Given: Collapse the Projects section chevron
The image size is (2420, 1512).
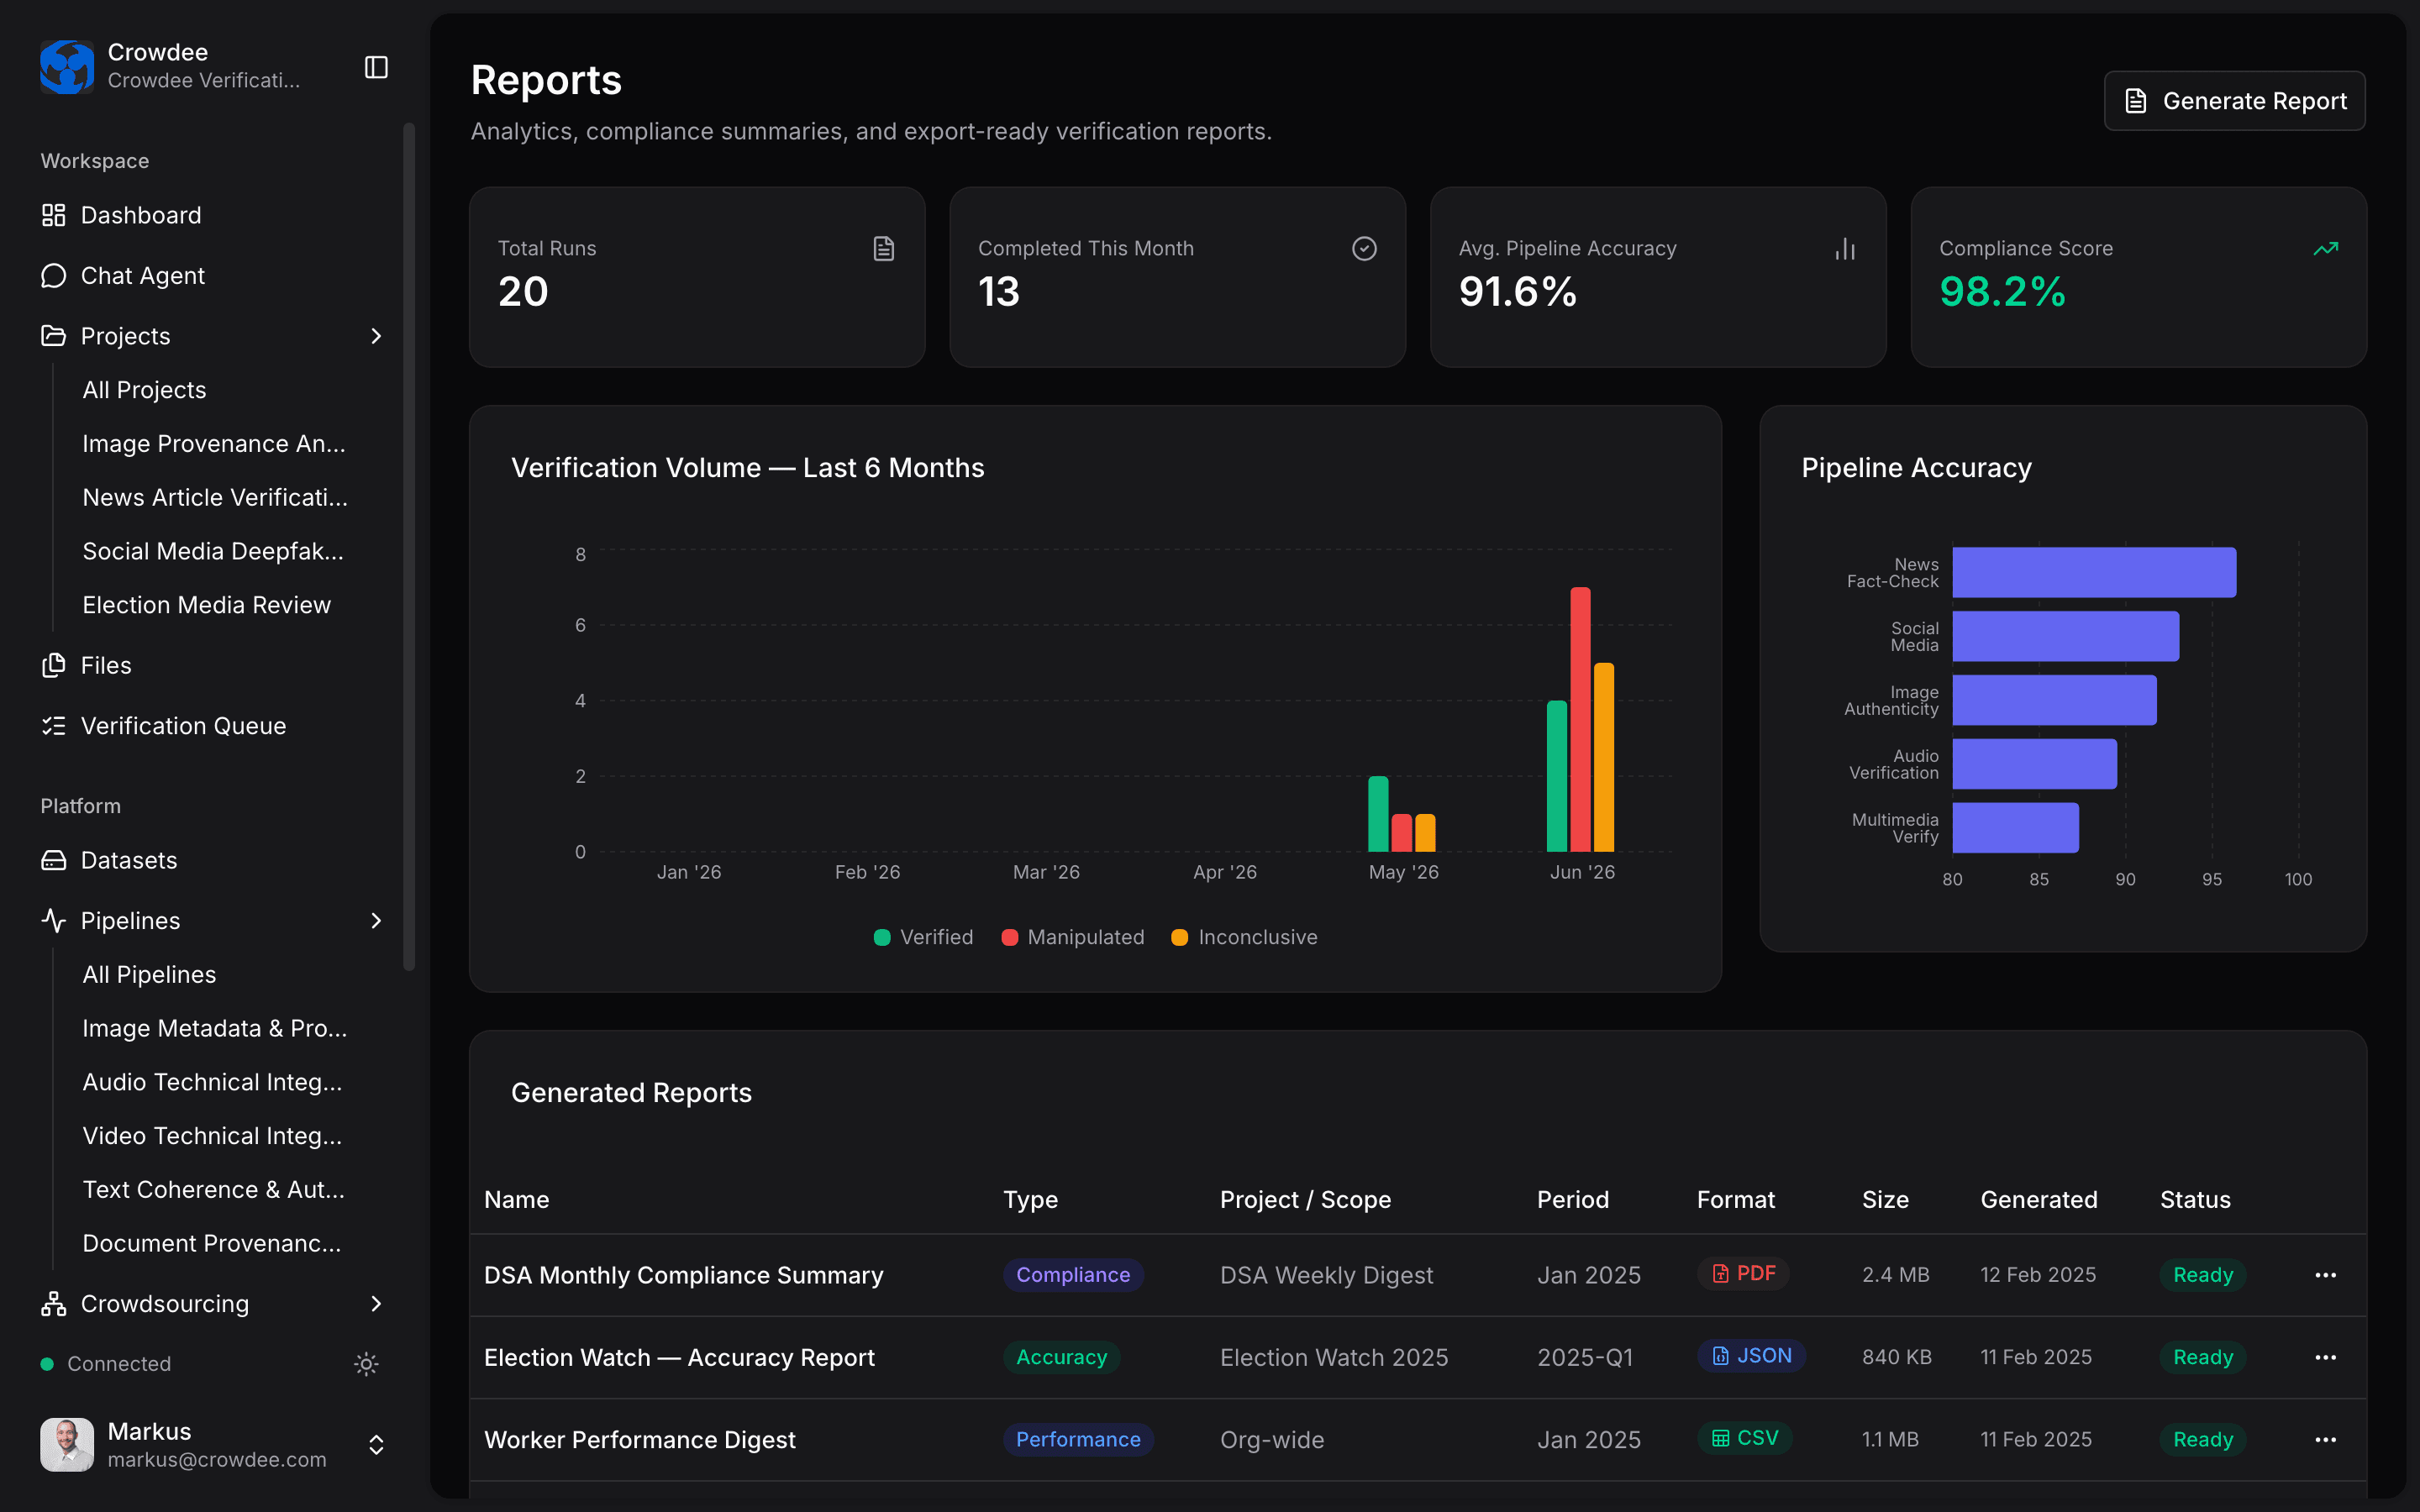Looking at the screenshot, I should (376, 336).
